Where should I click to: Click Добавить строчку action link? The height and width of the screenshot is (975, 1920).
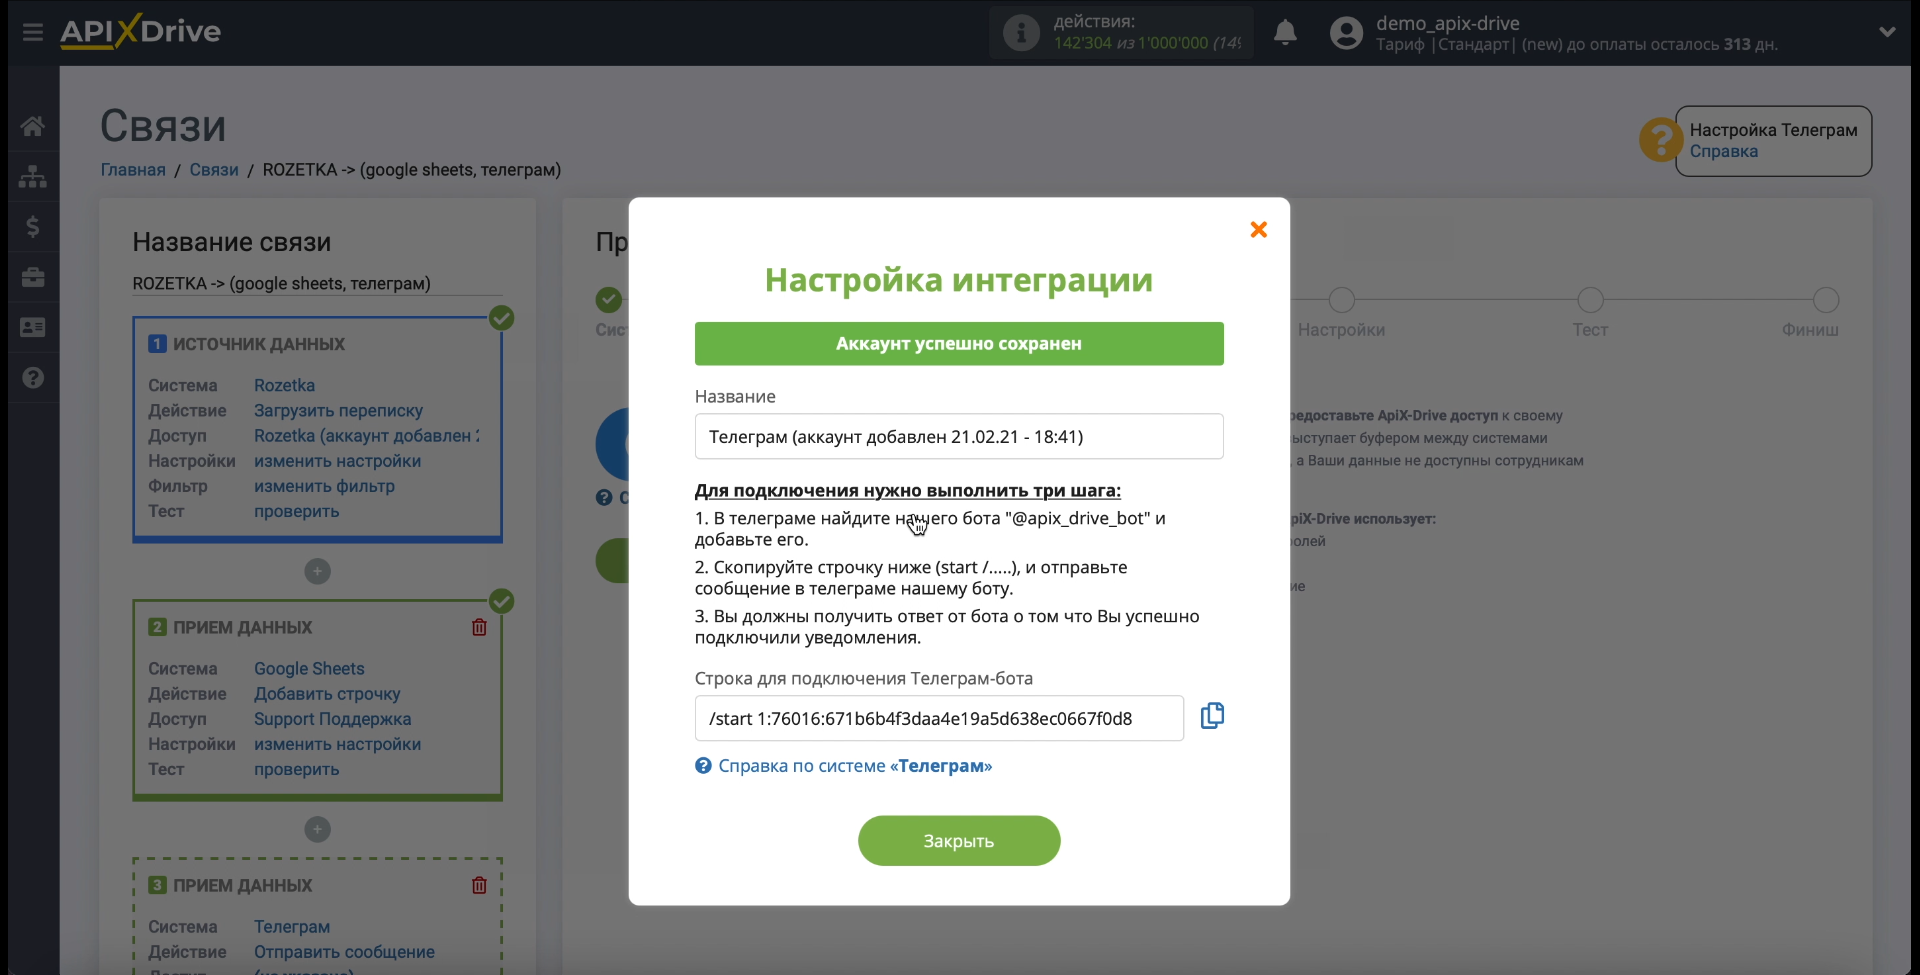(327, 694)
